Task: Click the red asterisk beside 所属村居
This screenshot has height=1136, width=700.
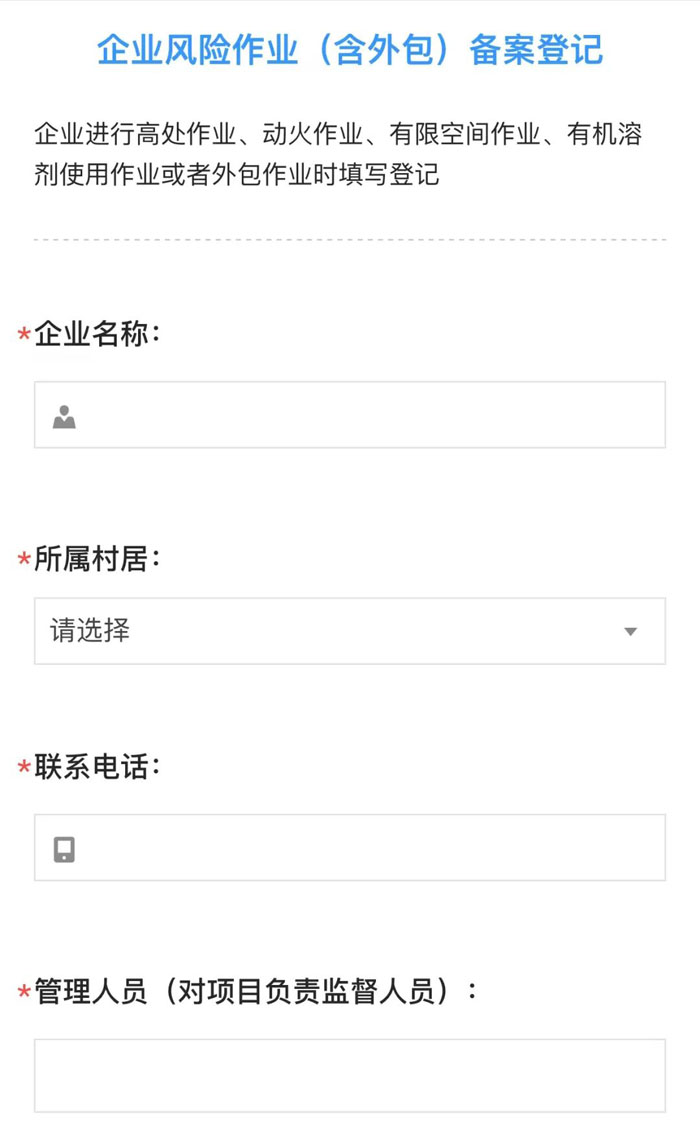Action: click(24, 562)
